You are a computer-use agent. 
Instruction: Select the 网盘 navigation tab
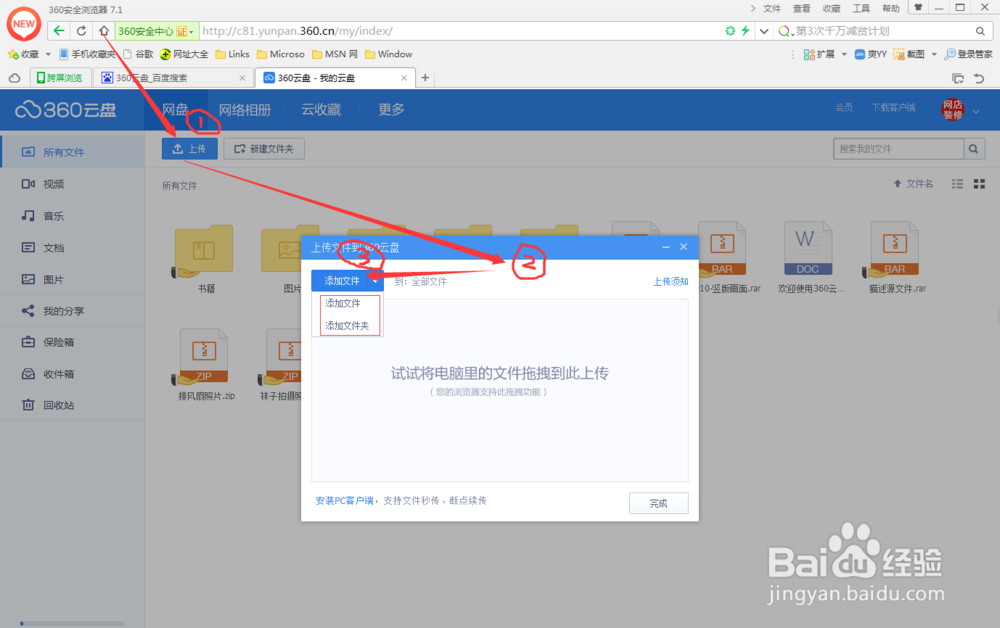pos(175,110)
